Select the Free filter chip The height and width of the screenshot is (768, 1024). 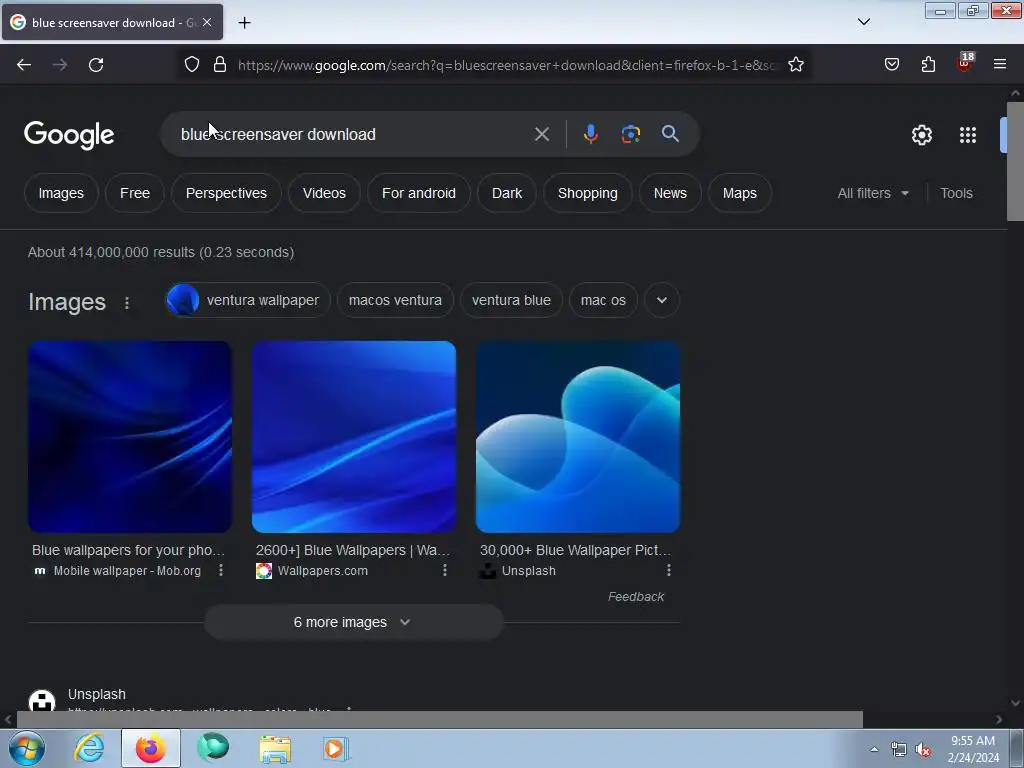[x=135, y=193]
